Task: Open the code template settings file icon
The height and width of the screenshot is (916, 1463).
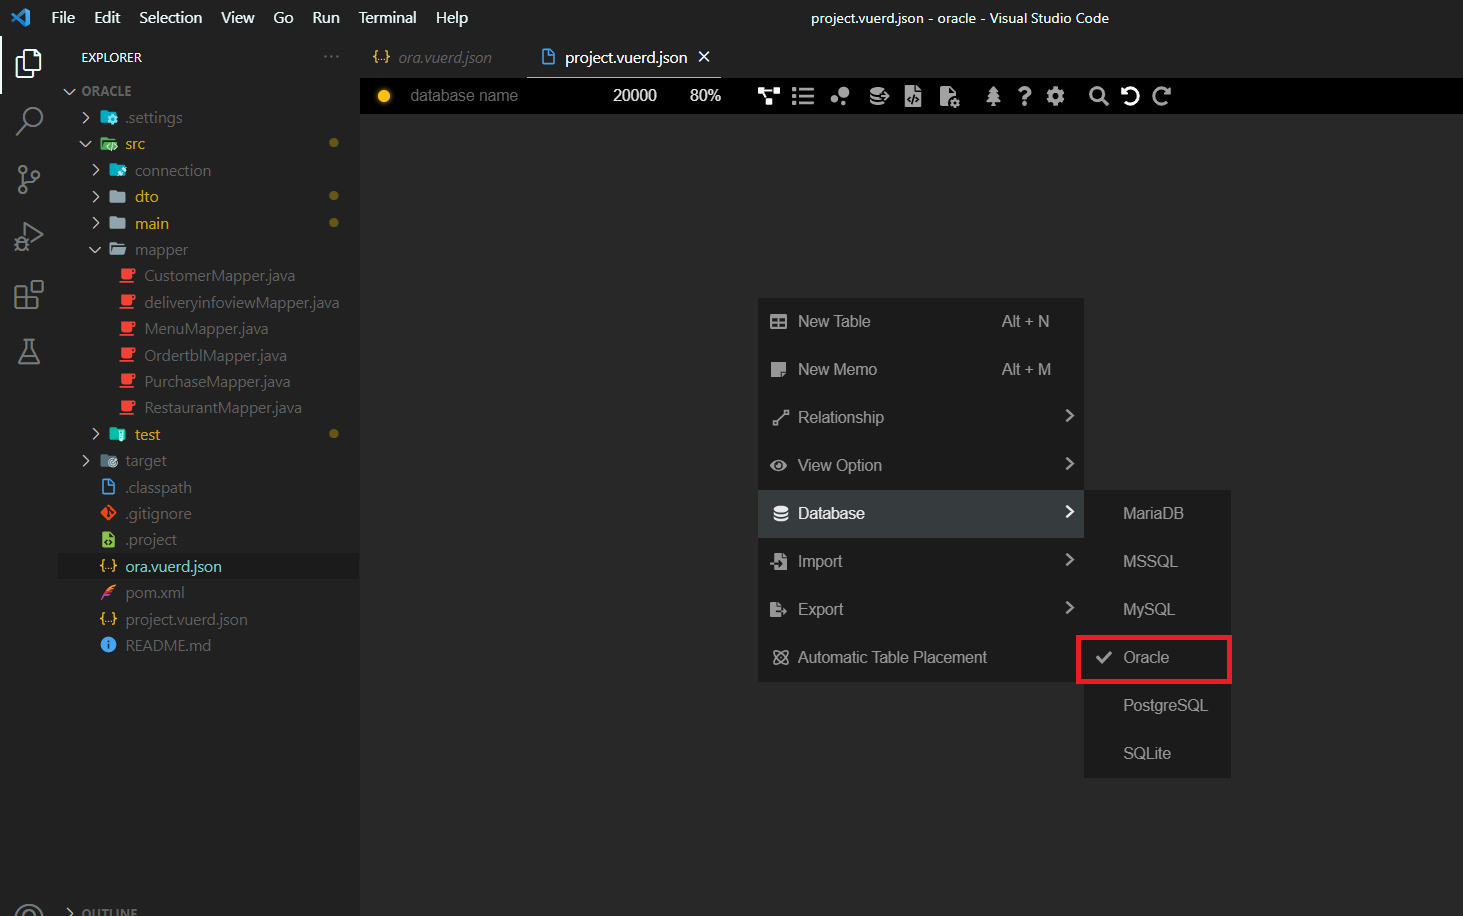Action: tap(949, 96)
